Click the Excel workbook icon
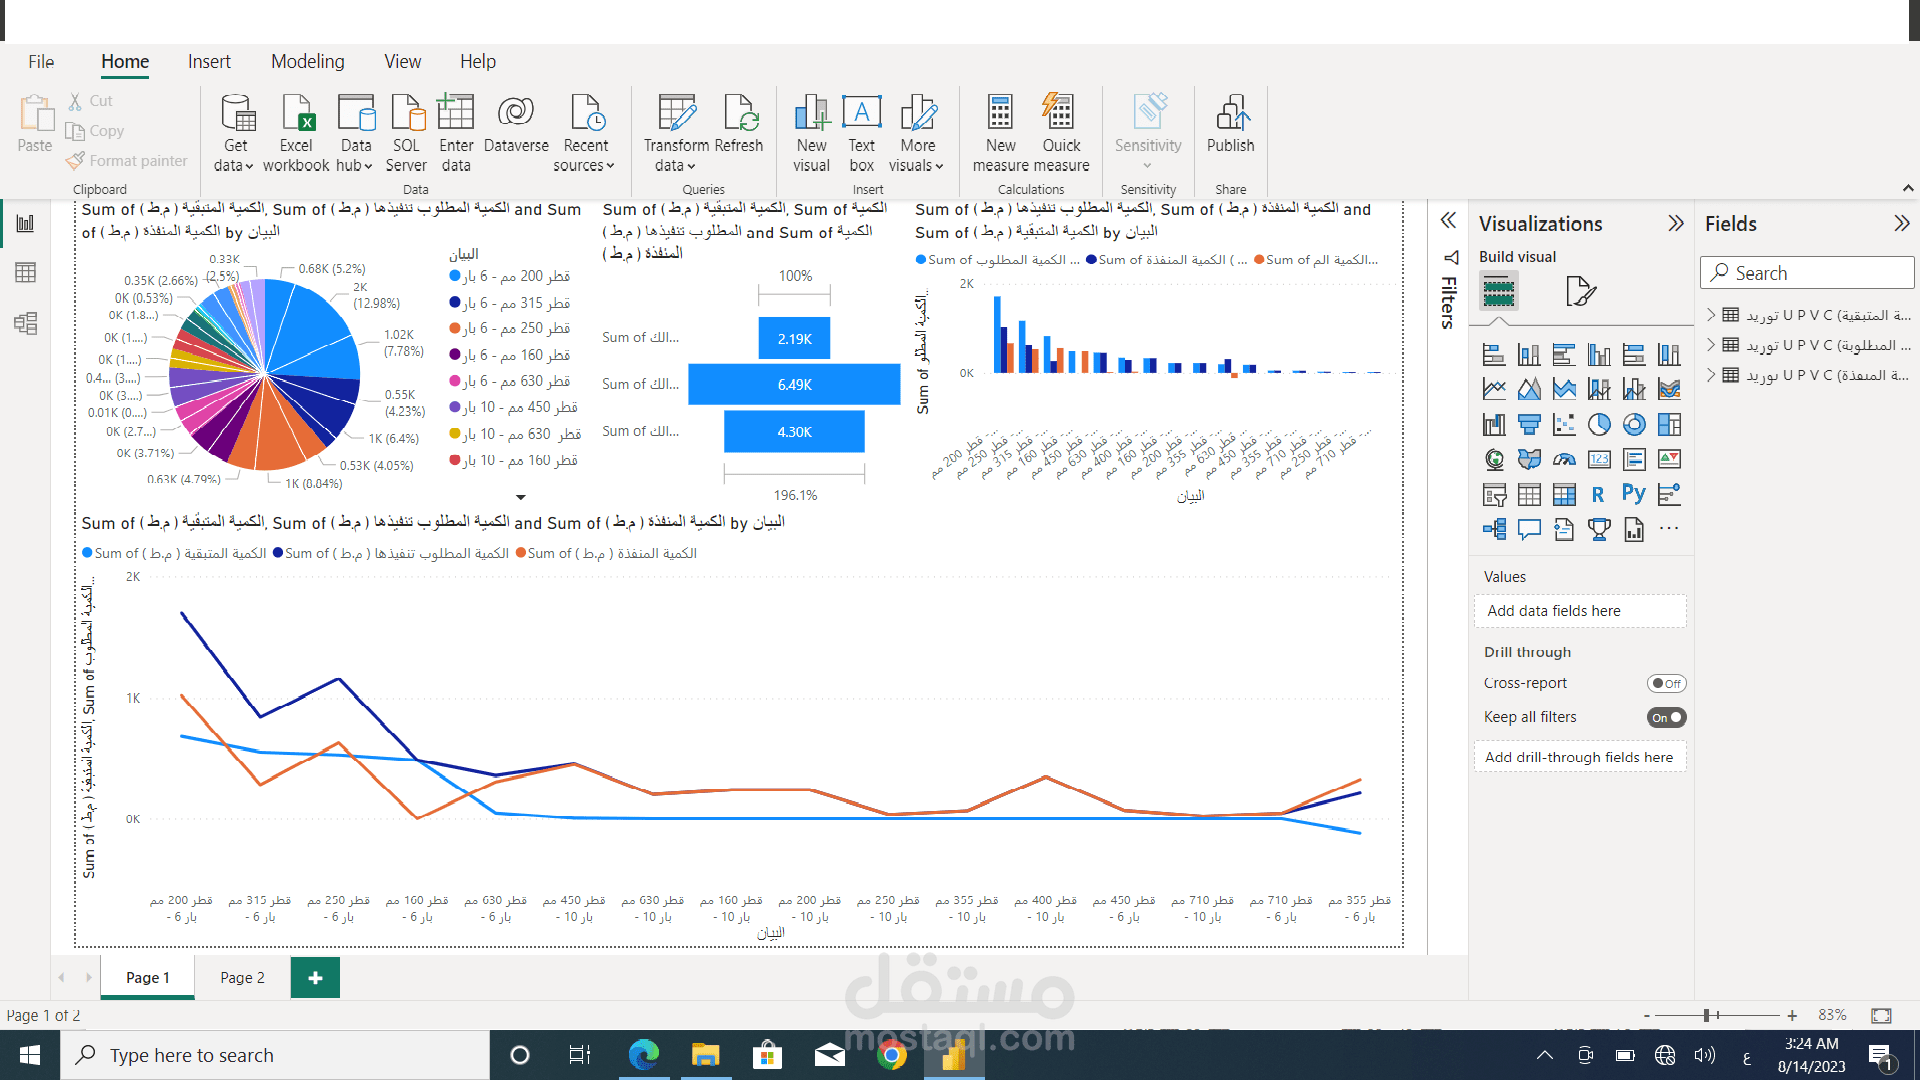Image resolution: width=1920 pixels, height=1080 pixels. click(x=296, y=133)
